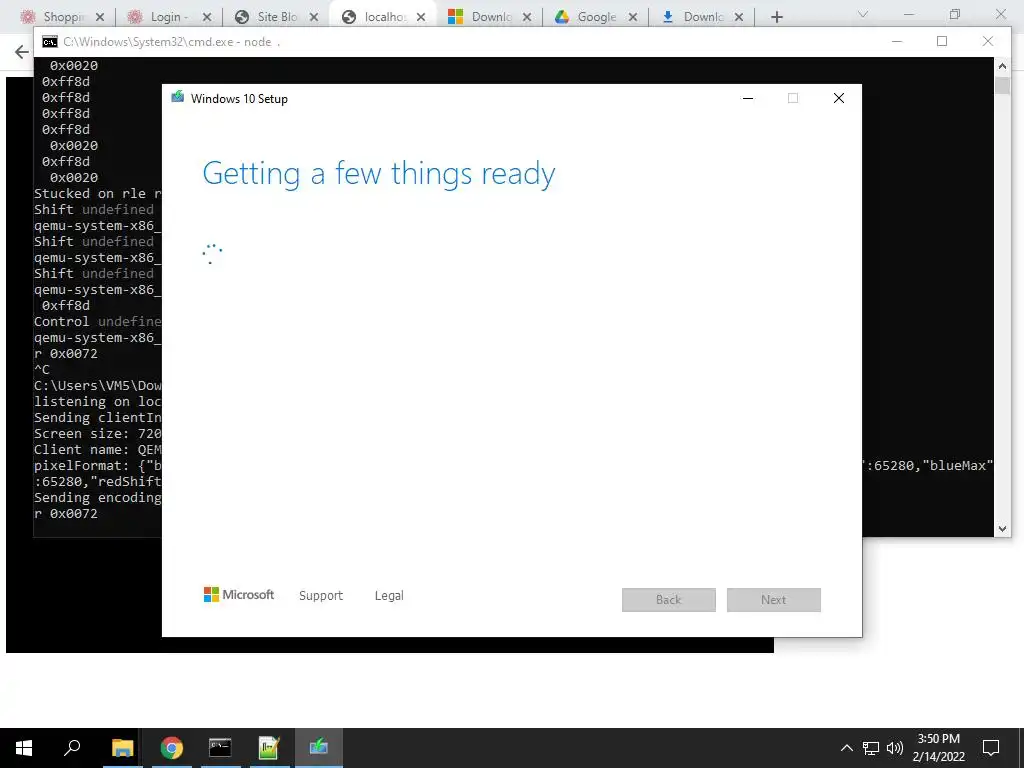
Task: Click 'Getting a few things ready' heading
Action: click(x=379, y=174)
